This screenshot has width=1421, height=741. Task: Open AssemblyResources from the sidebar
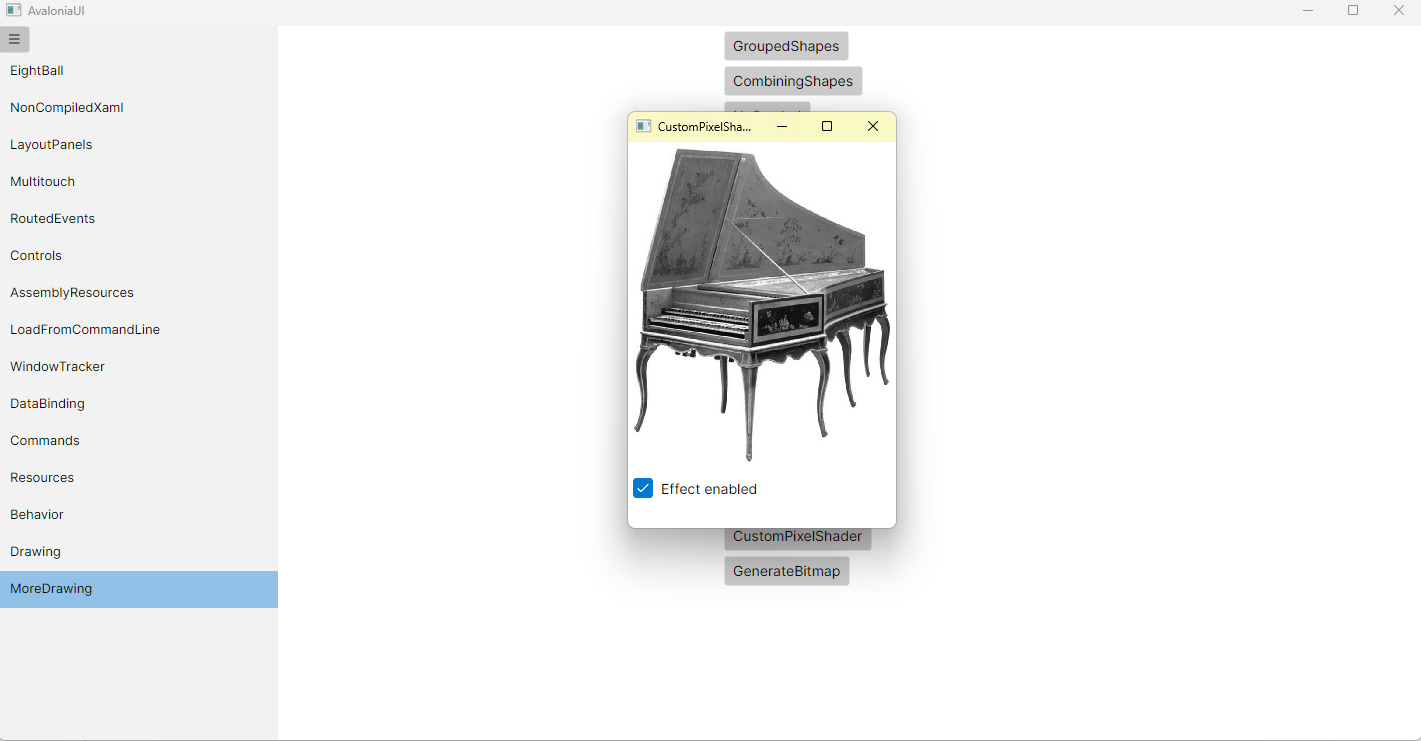click(139, 293)
